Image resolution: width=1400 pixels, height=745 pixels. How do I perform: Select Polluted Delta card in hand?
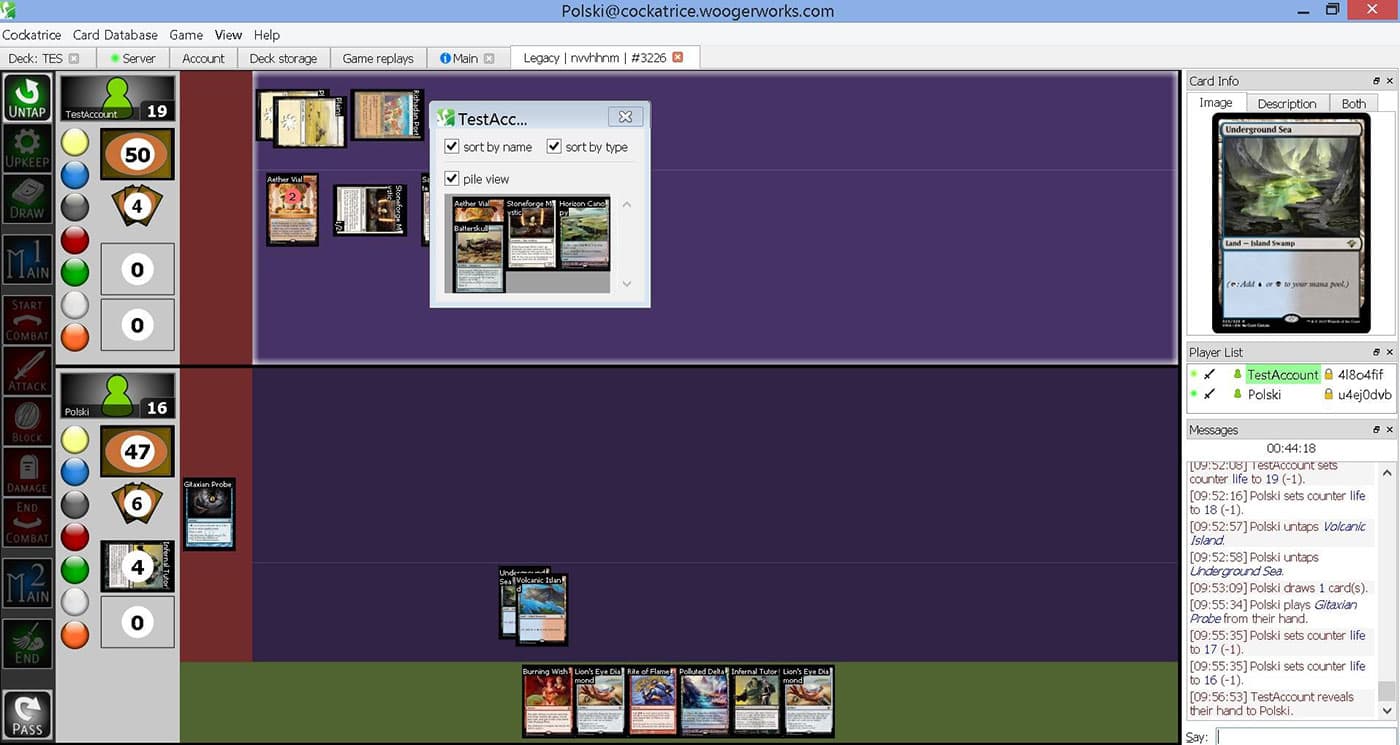pyautogui.click(x=703, y=701)
